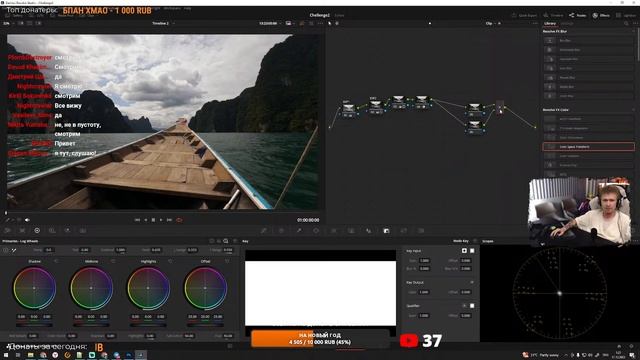
Task: Open the Magic Mask palette
Action: click(x=351, y=231)
